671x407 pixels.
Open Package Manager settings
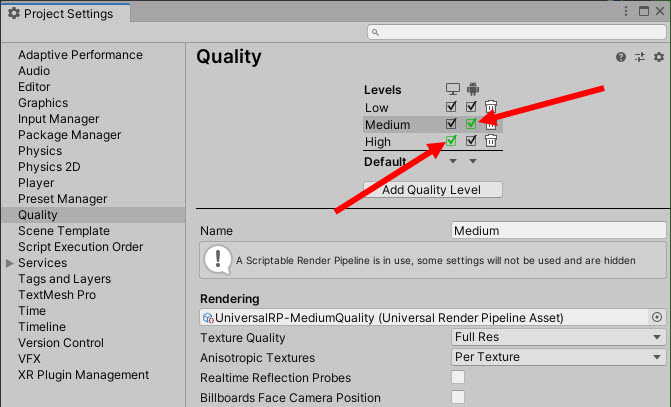69,135
